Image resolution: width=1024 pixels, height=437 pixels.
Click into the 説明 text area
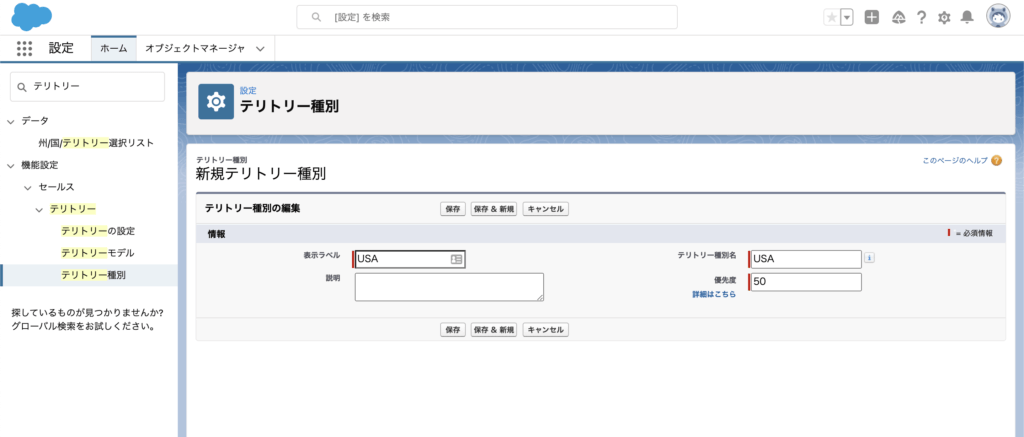click(x=449, y=287)
